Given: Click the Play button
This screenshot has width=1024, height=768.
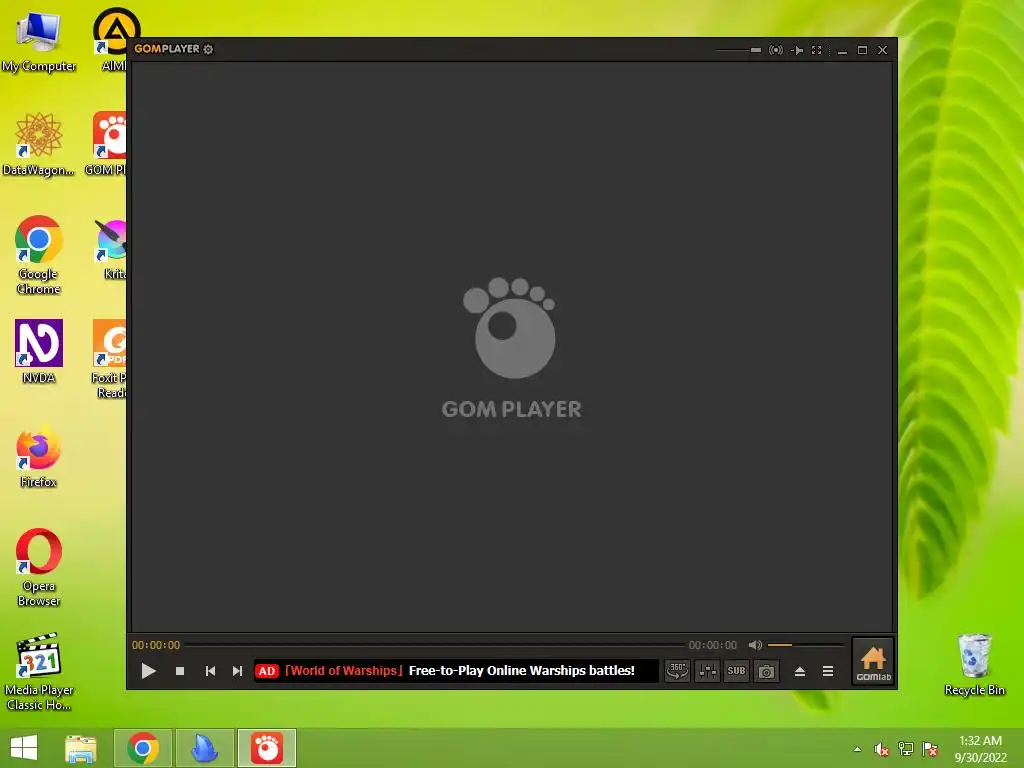Looking at the screenshot, I should tap(148, 671).
